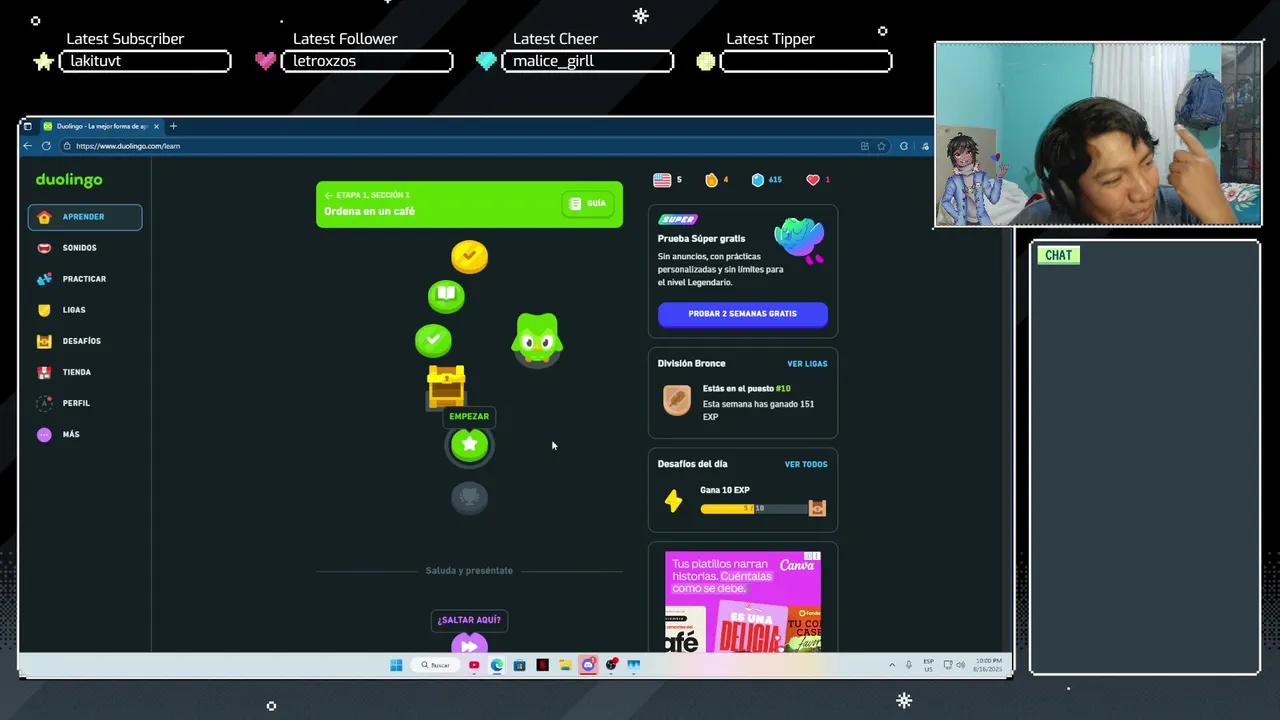Open Microsoft Edge from the taskbar
1280x720 pixels.
tap(496, 665)
